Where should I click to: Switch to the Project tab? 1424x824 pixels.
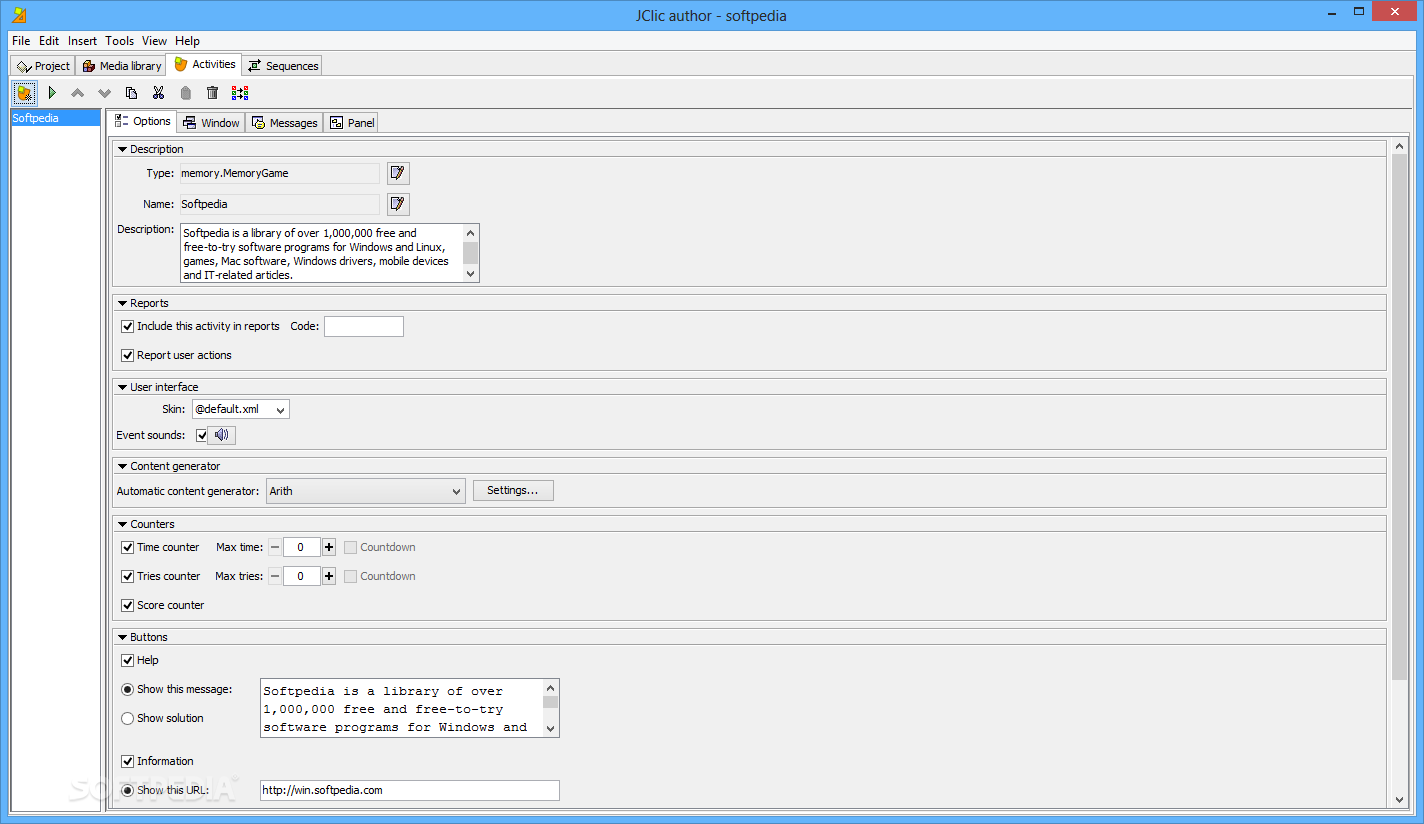43,66
